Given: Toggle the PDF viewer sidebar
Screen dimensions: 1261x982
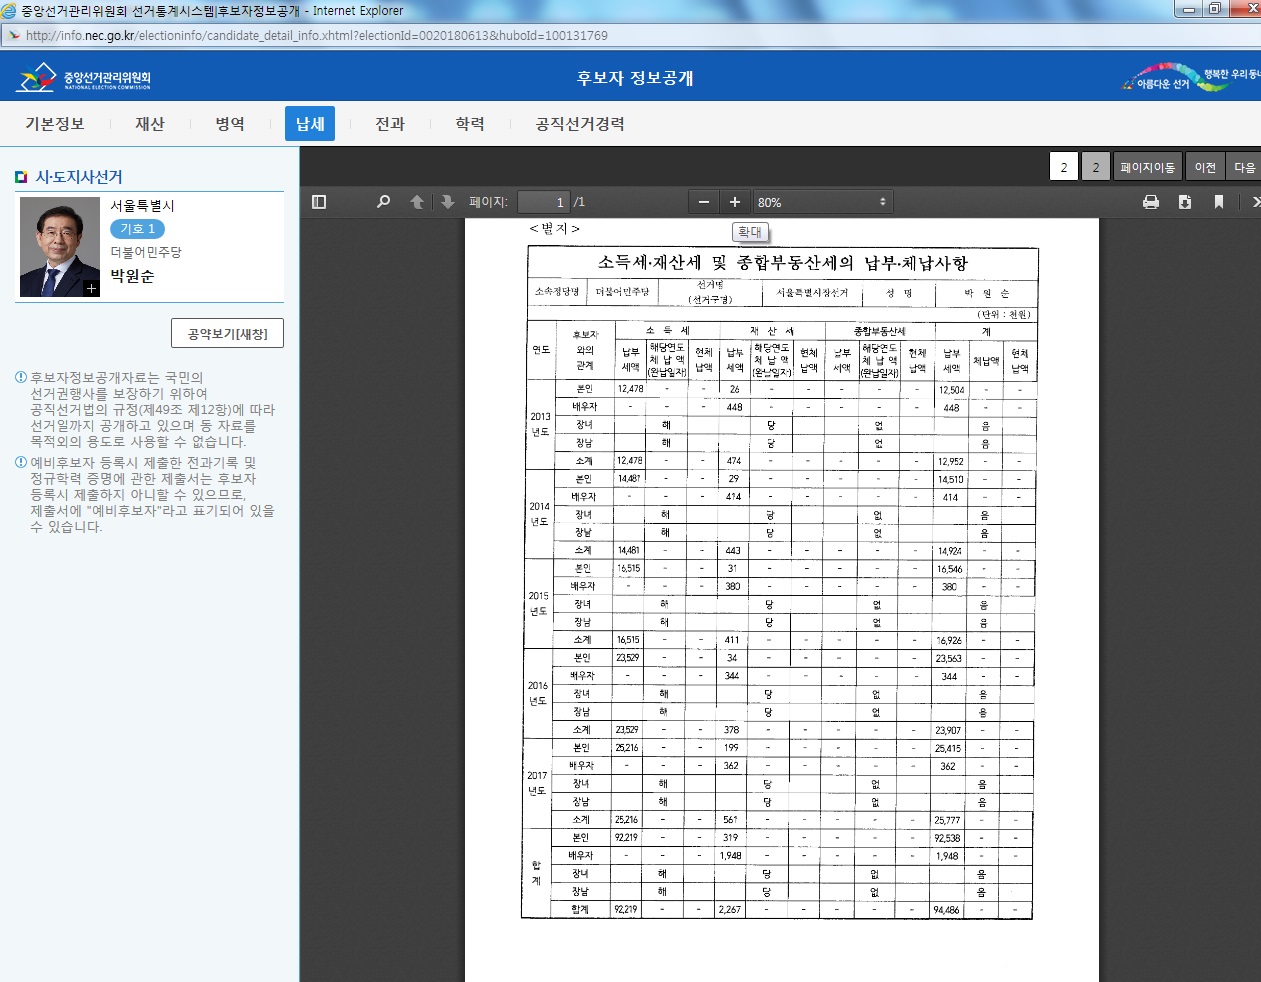Looking at the screenshot, I should pos(319,202).
